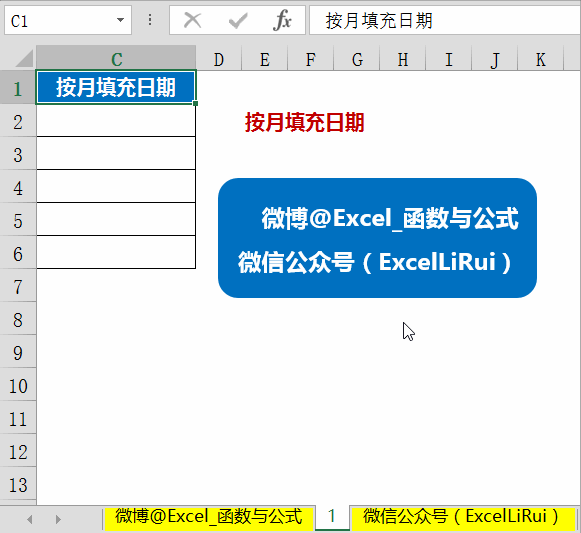The width and height of the screenshot is (581, 533).
Task: Click the red 按月填充日期 title text
Action: [x=305, y=122]
